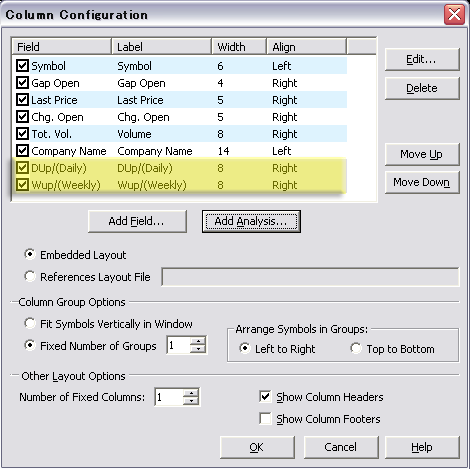The image size is (470, 469).
Task: Decrease the fixed number of groups
Action: [198, 349]
